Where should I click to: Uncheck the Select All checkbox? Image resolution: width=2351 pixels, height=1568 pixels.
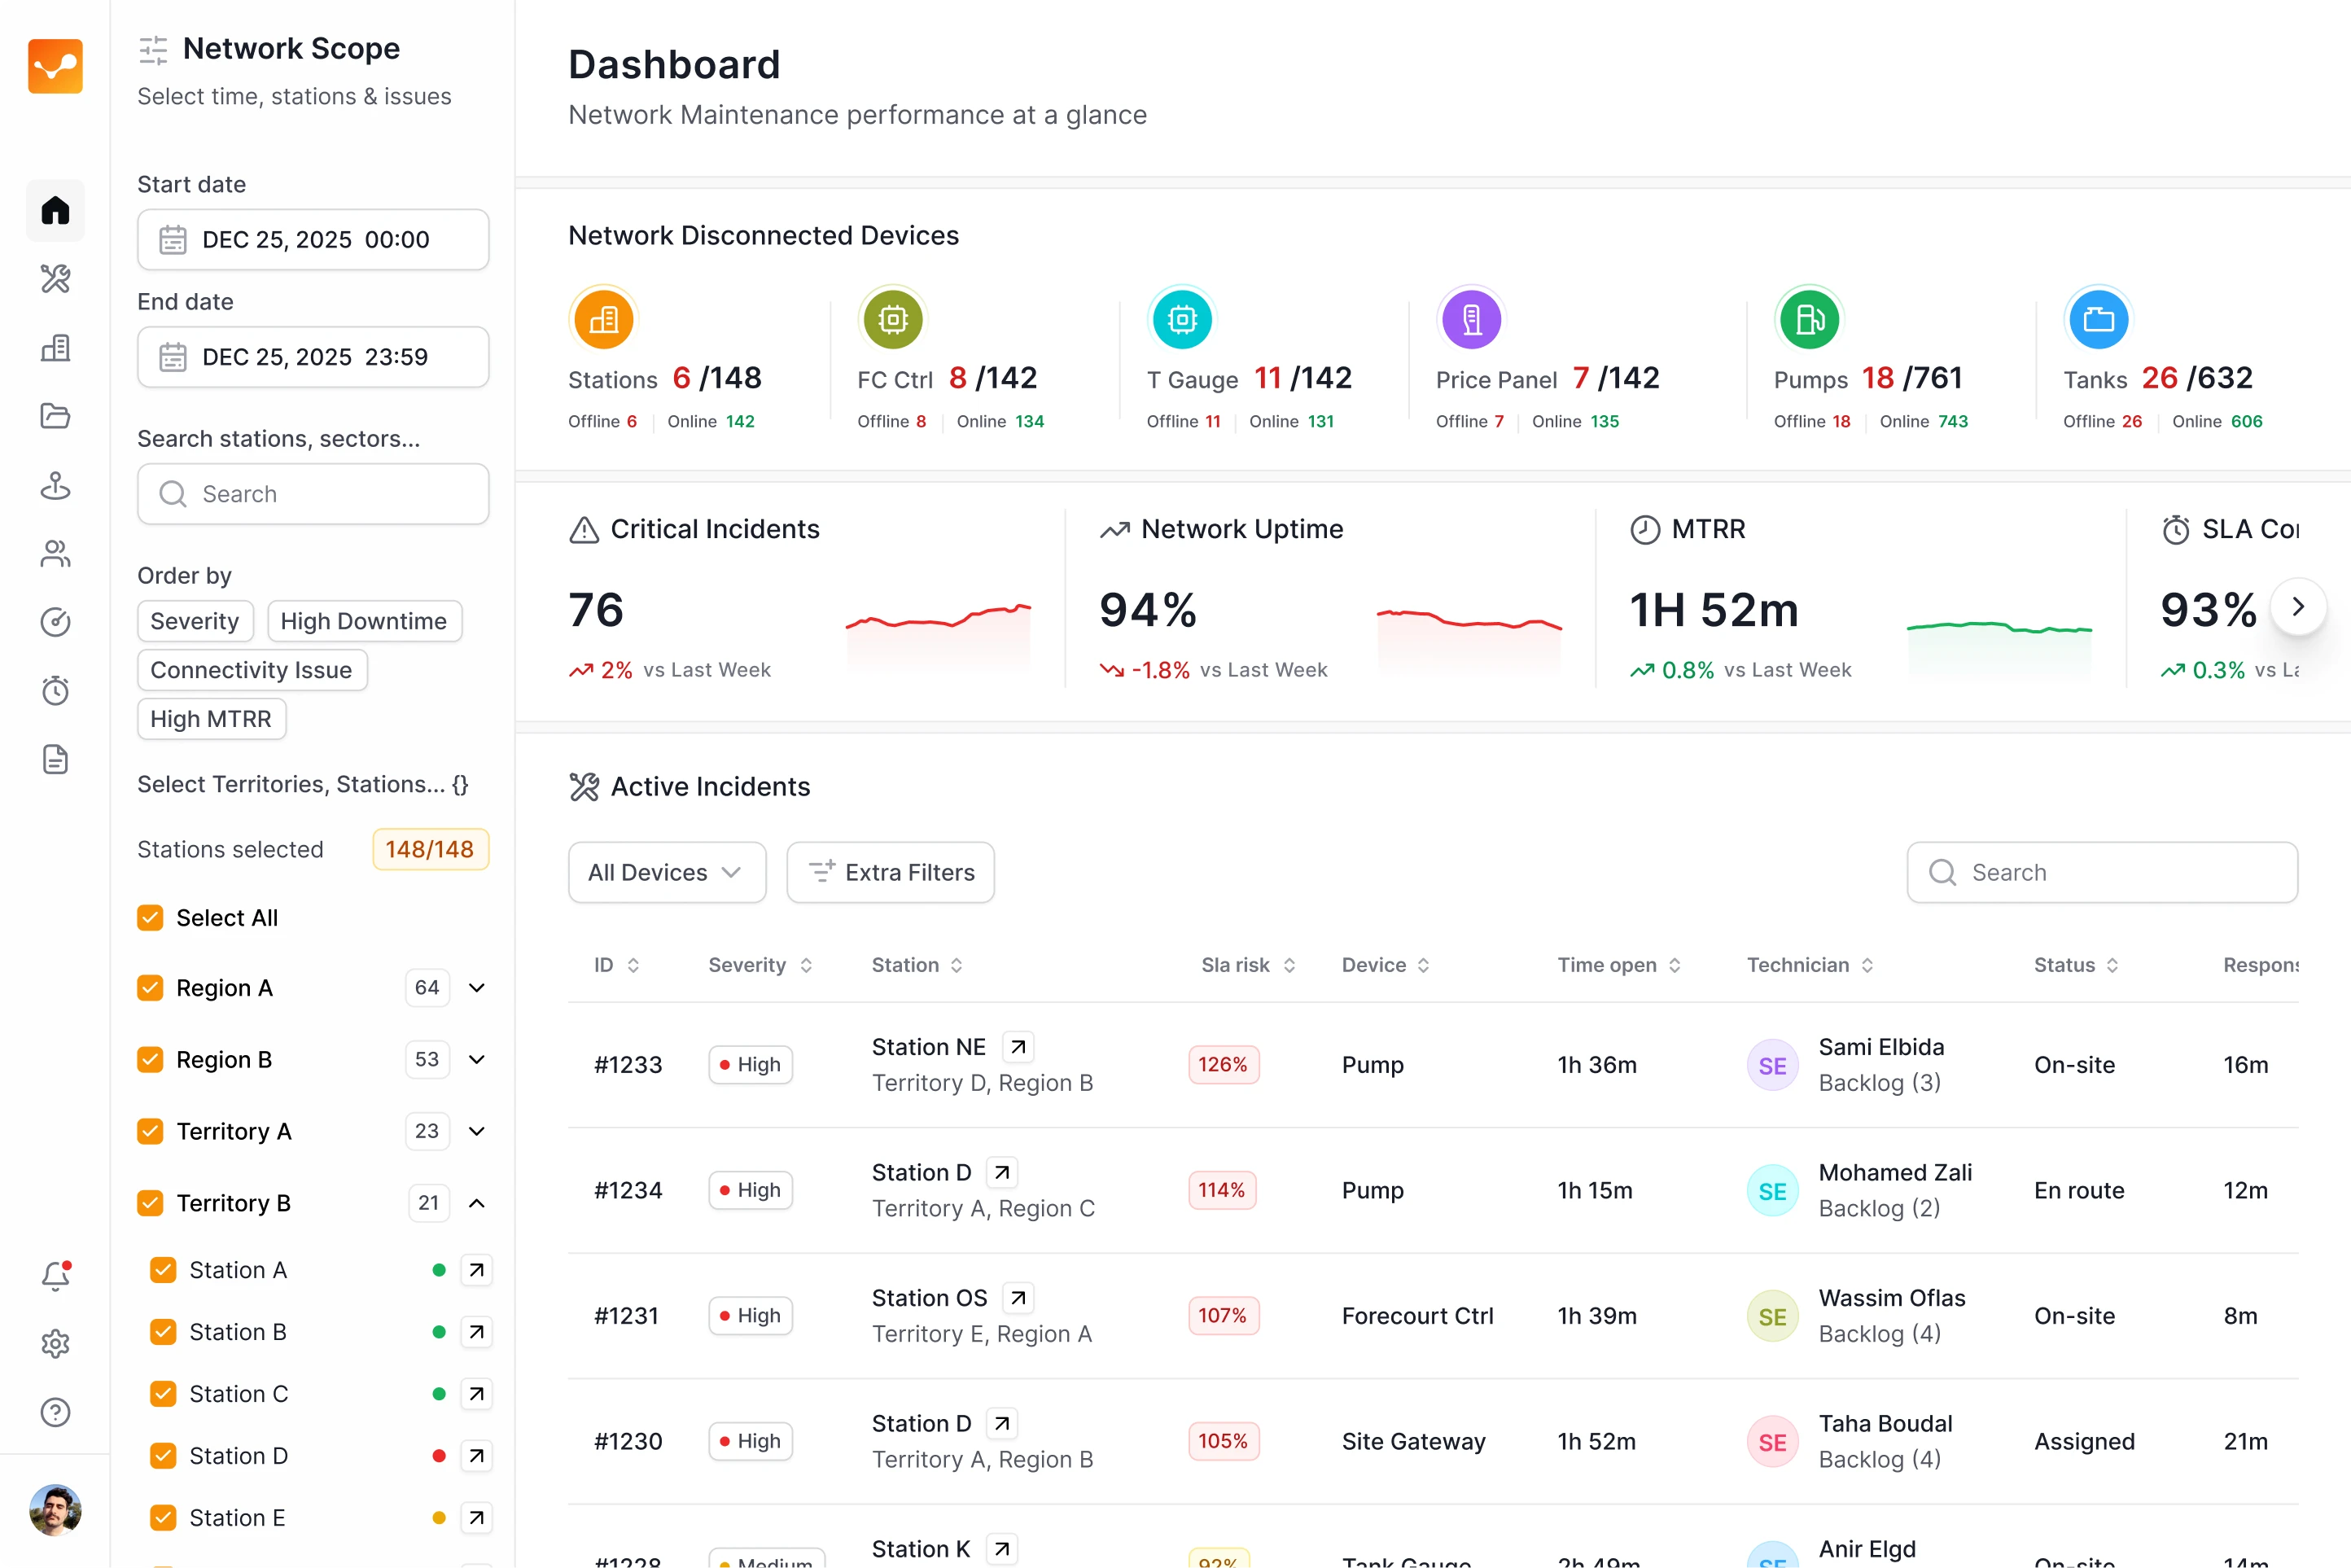tap(150, 918)
